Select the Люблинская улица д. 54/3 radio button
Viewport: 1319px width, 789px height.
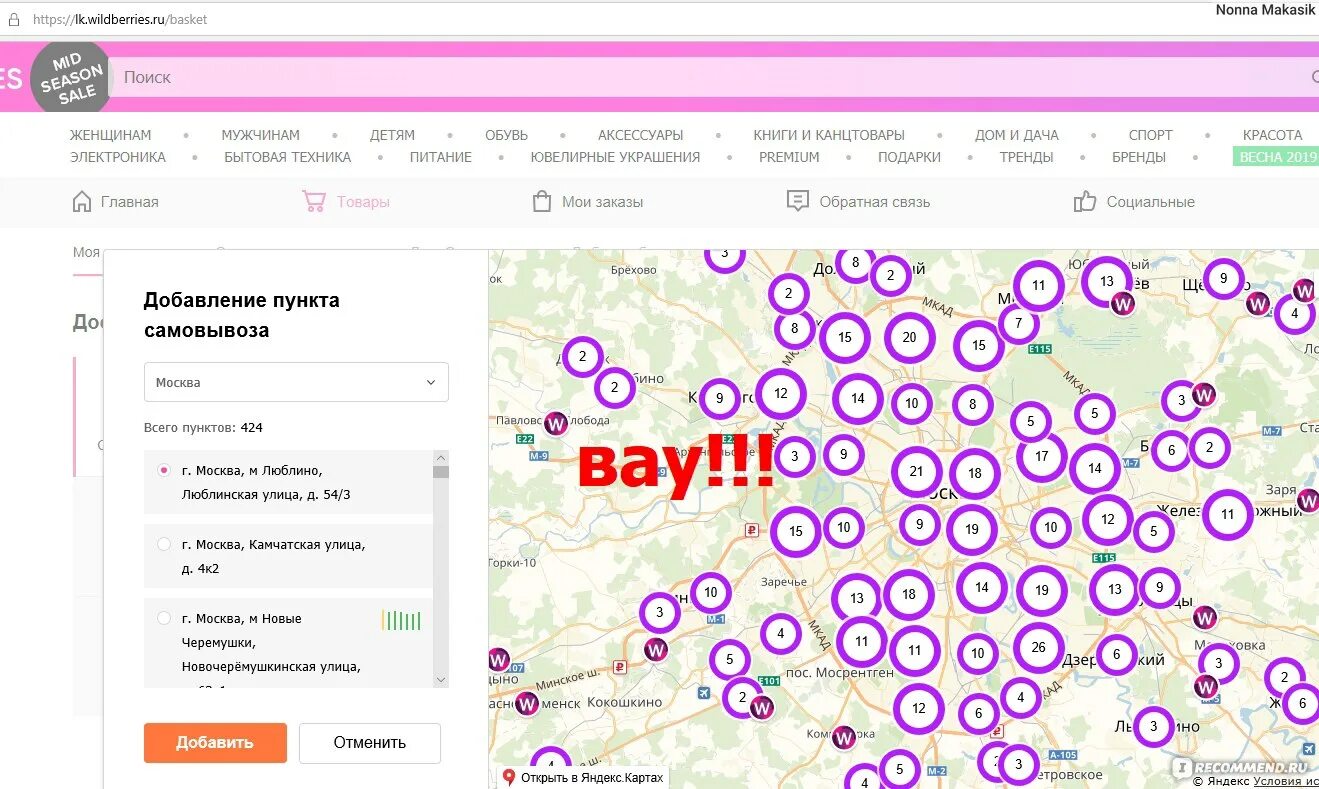(x=164, y=470)
